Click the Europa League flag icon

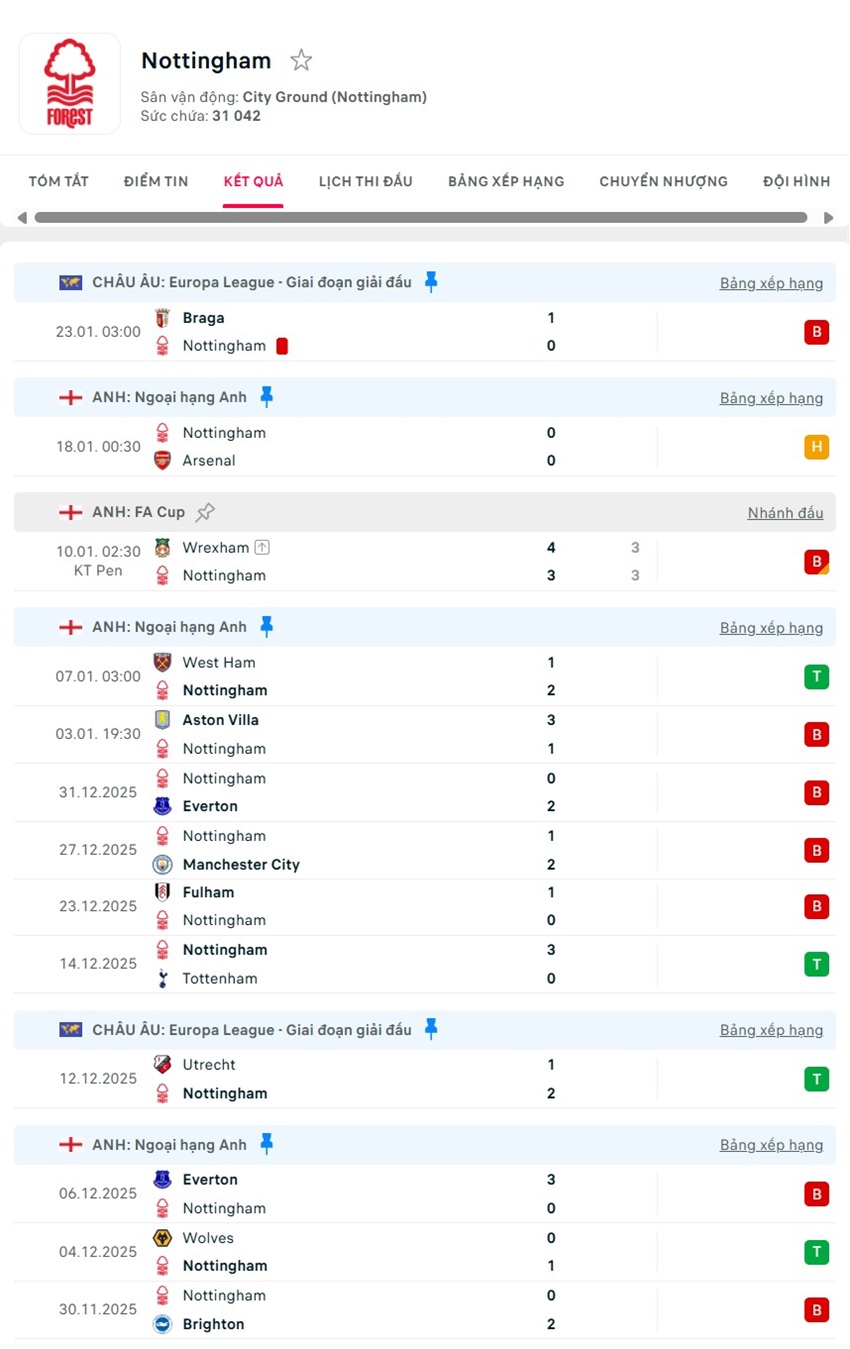pos(69,282)
